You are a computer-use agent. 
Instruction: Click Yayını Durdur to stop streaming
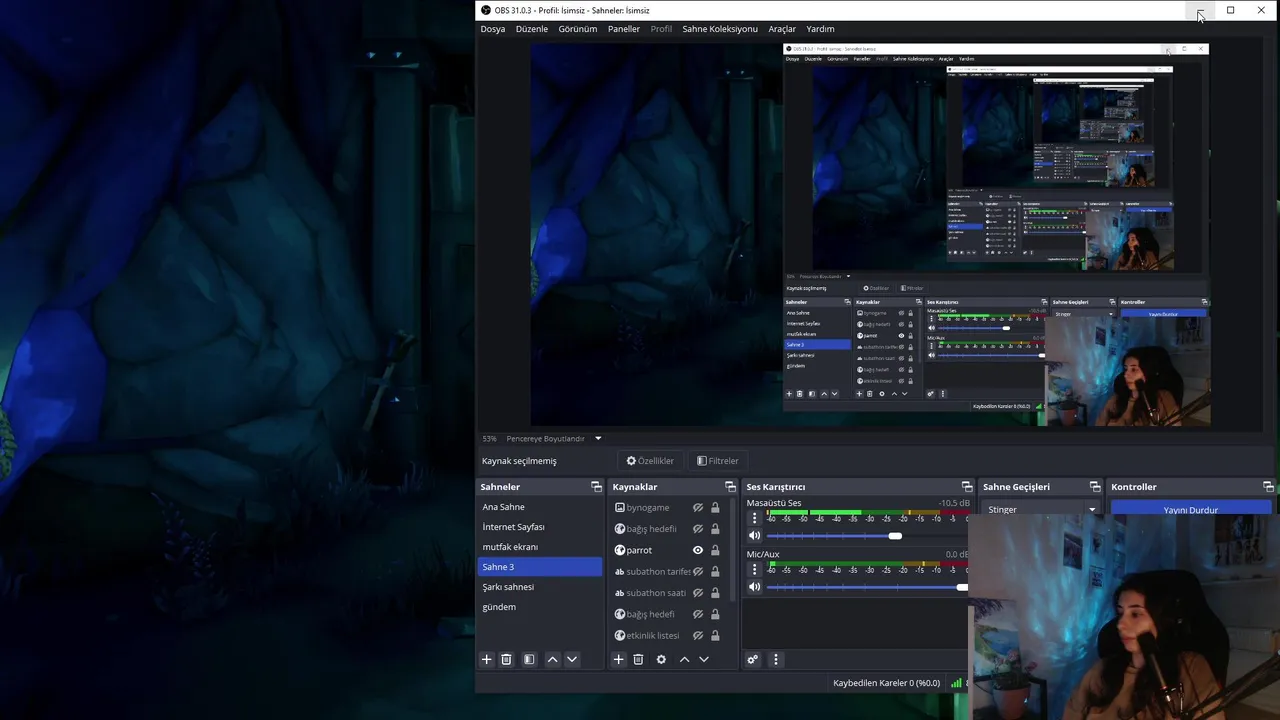[x=1191, y=510]
